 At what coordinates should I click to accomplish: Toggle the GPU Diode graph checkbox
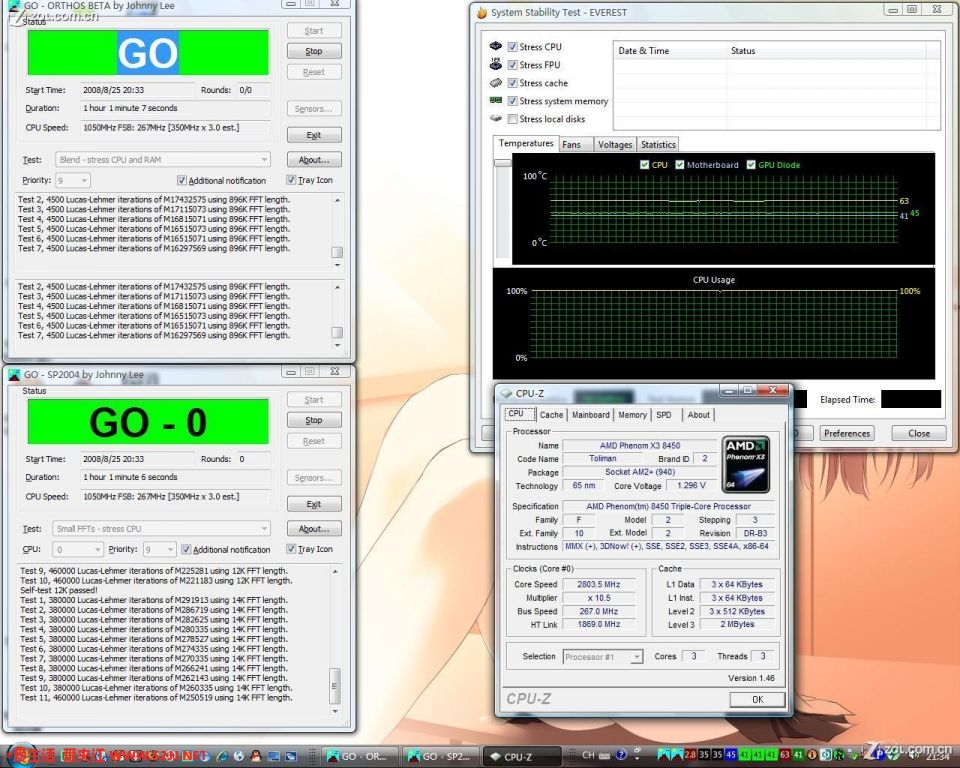(x=751, y=165)
